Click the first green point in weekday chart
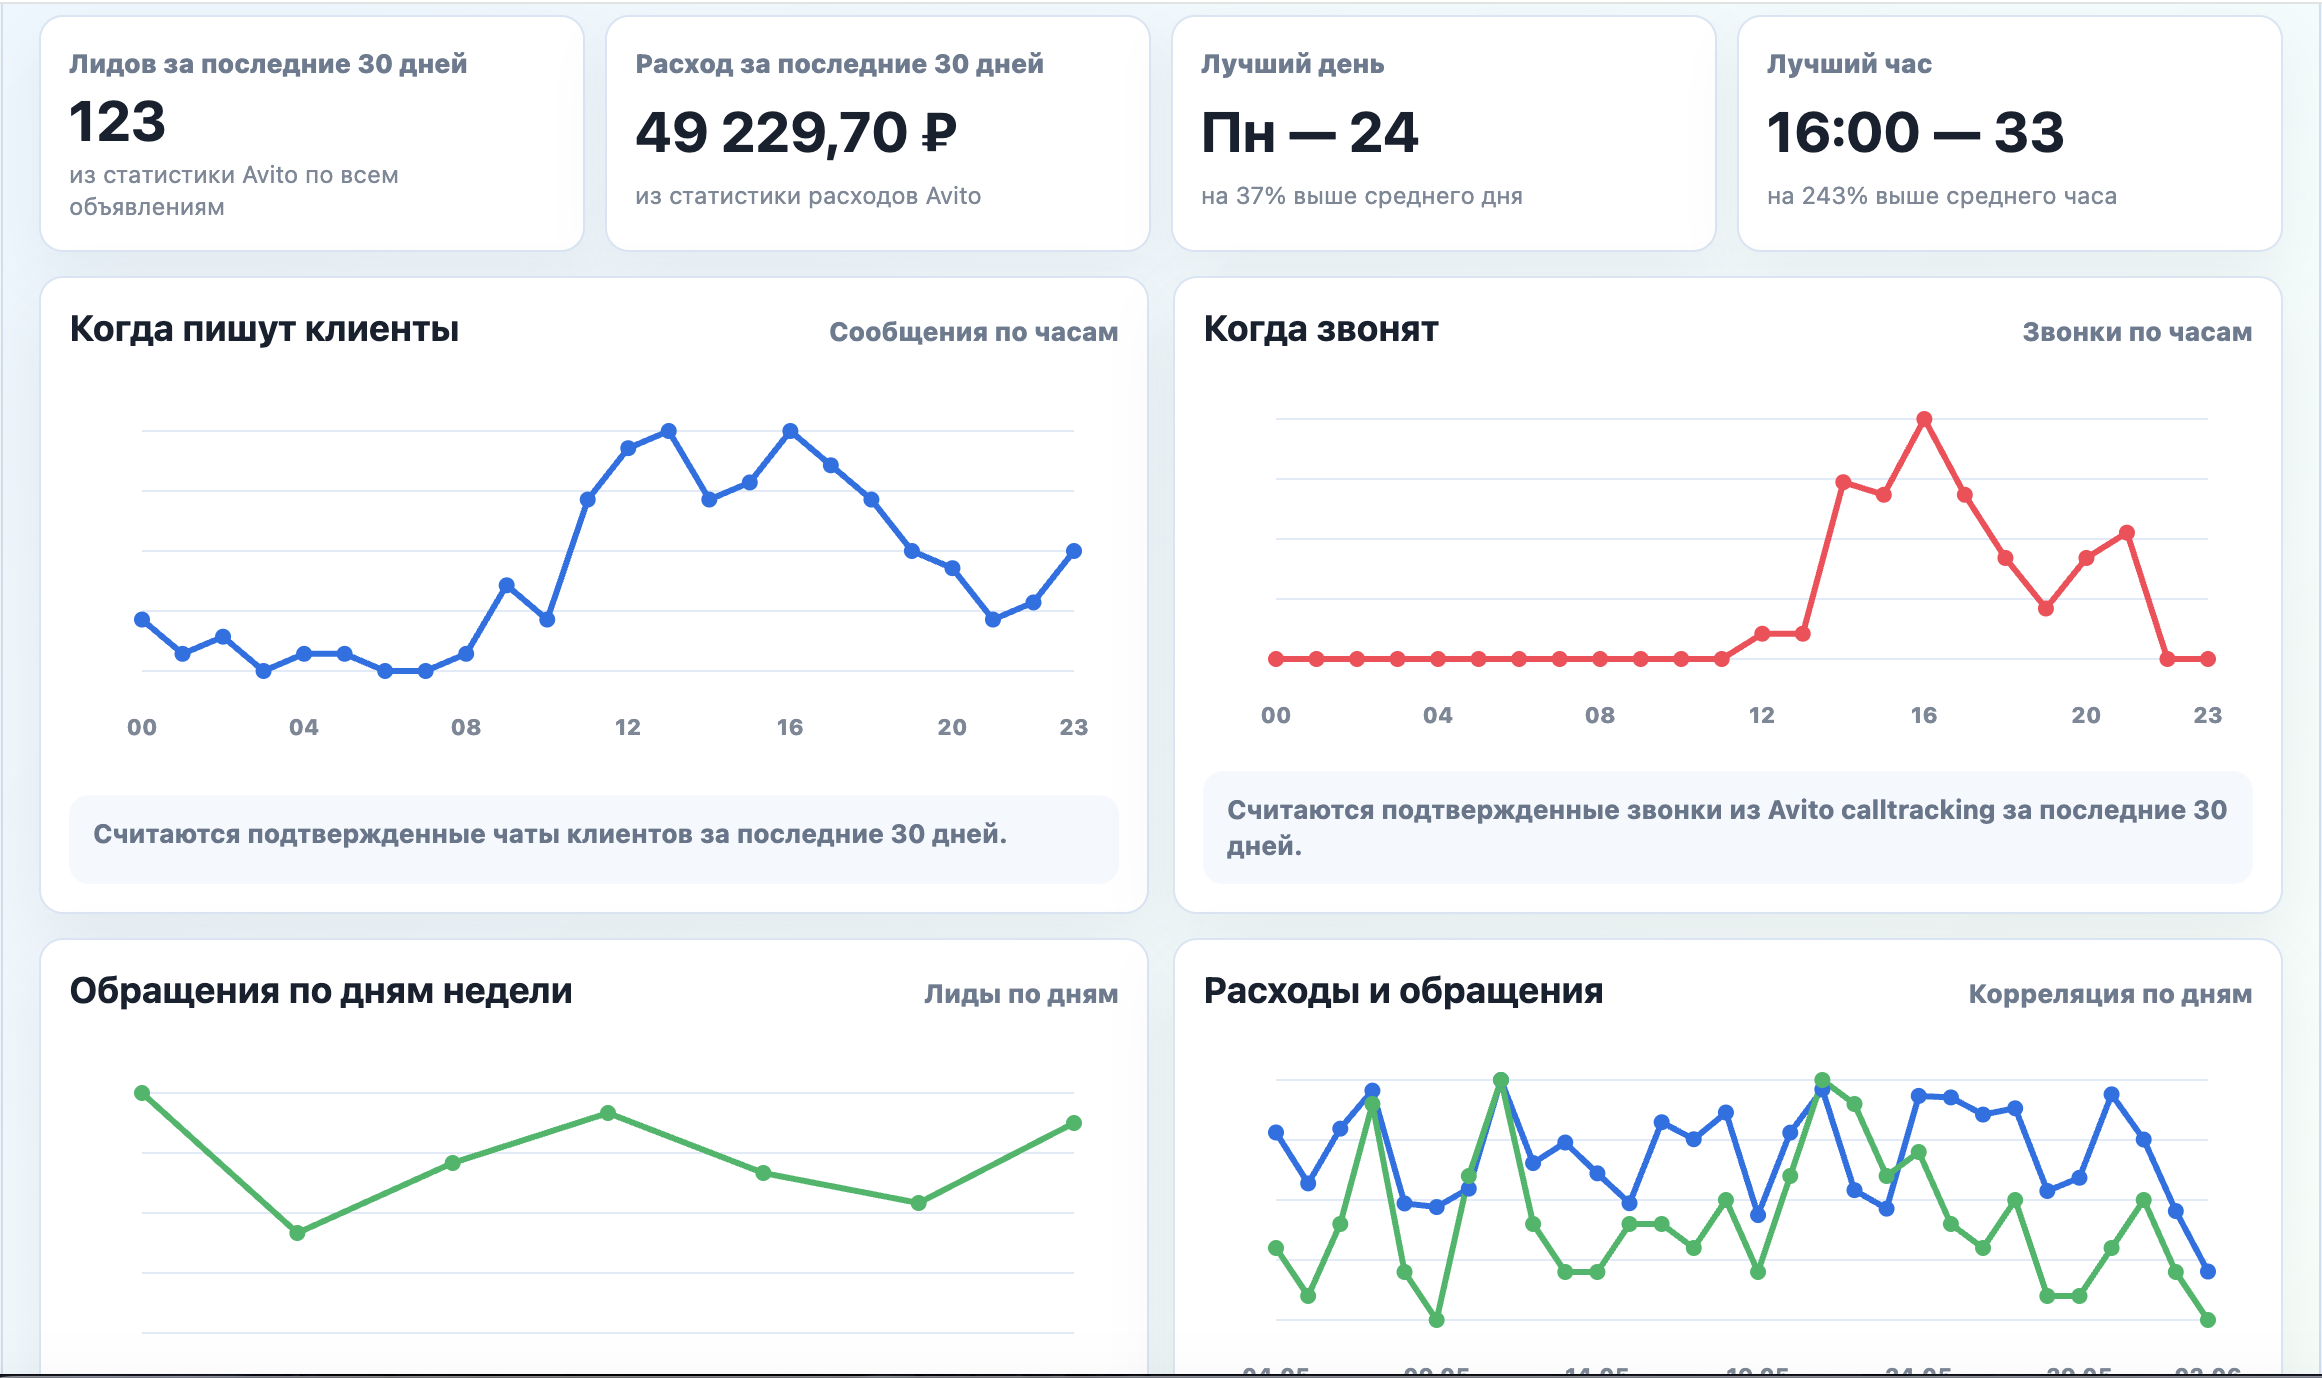This screenshot has height=1378, width=2322. pyautogui.click(x=142, y=1093)
